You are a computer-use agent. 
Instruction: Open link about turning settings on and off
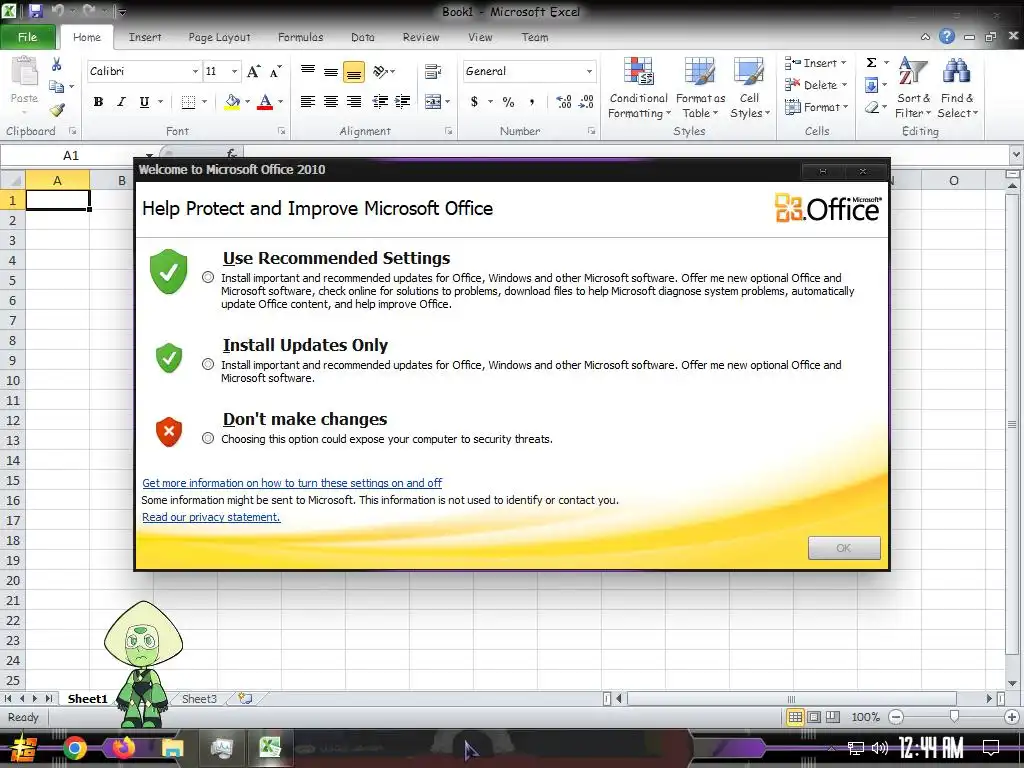(292, 483)
